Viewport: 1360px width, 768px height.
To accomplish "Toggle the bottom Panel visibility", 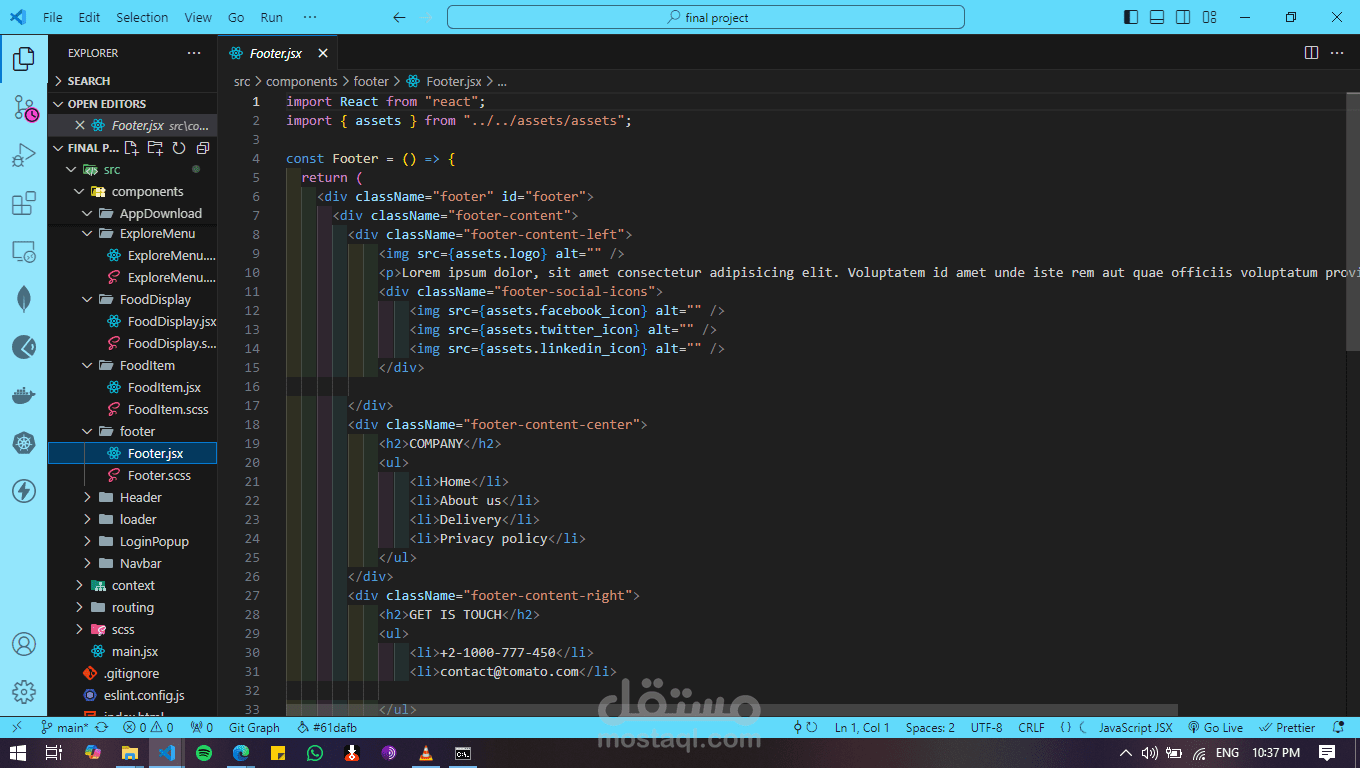I will (1157, 17).
